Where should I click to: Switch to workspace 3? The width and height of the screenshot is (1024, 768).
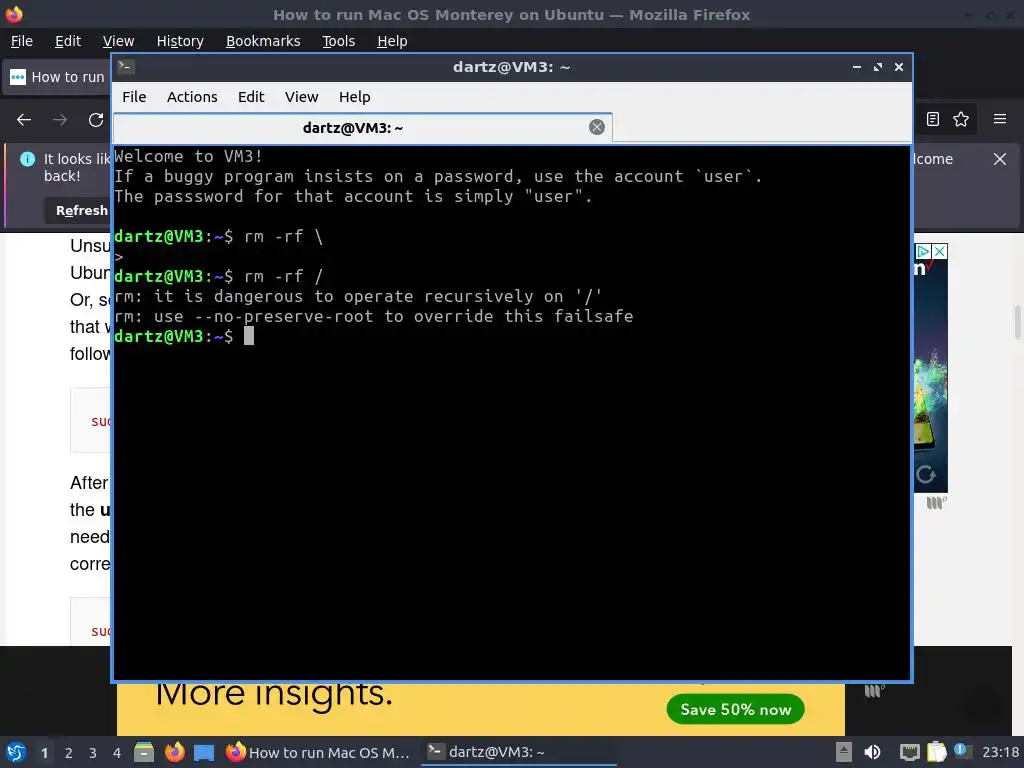point(93,753)
